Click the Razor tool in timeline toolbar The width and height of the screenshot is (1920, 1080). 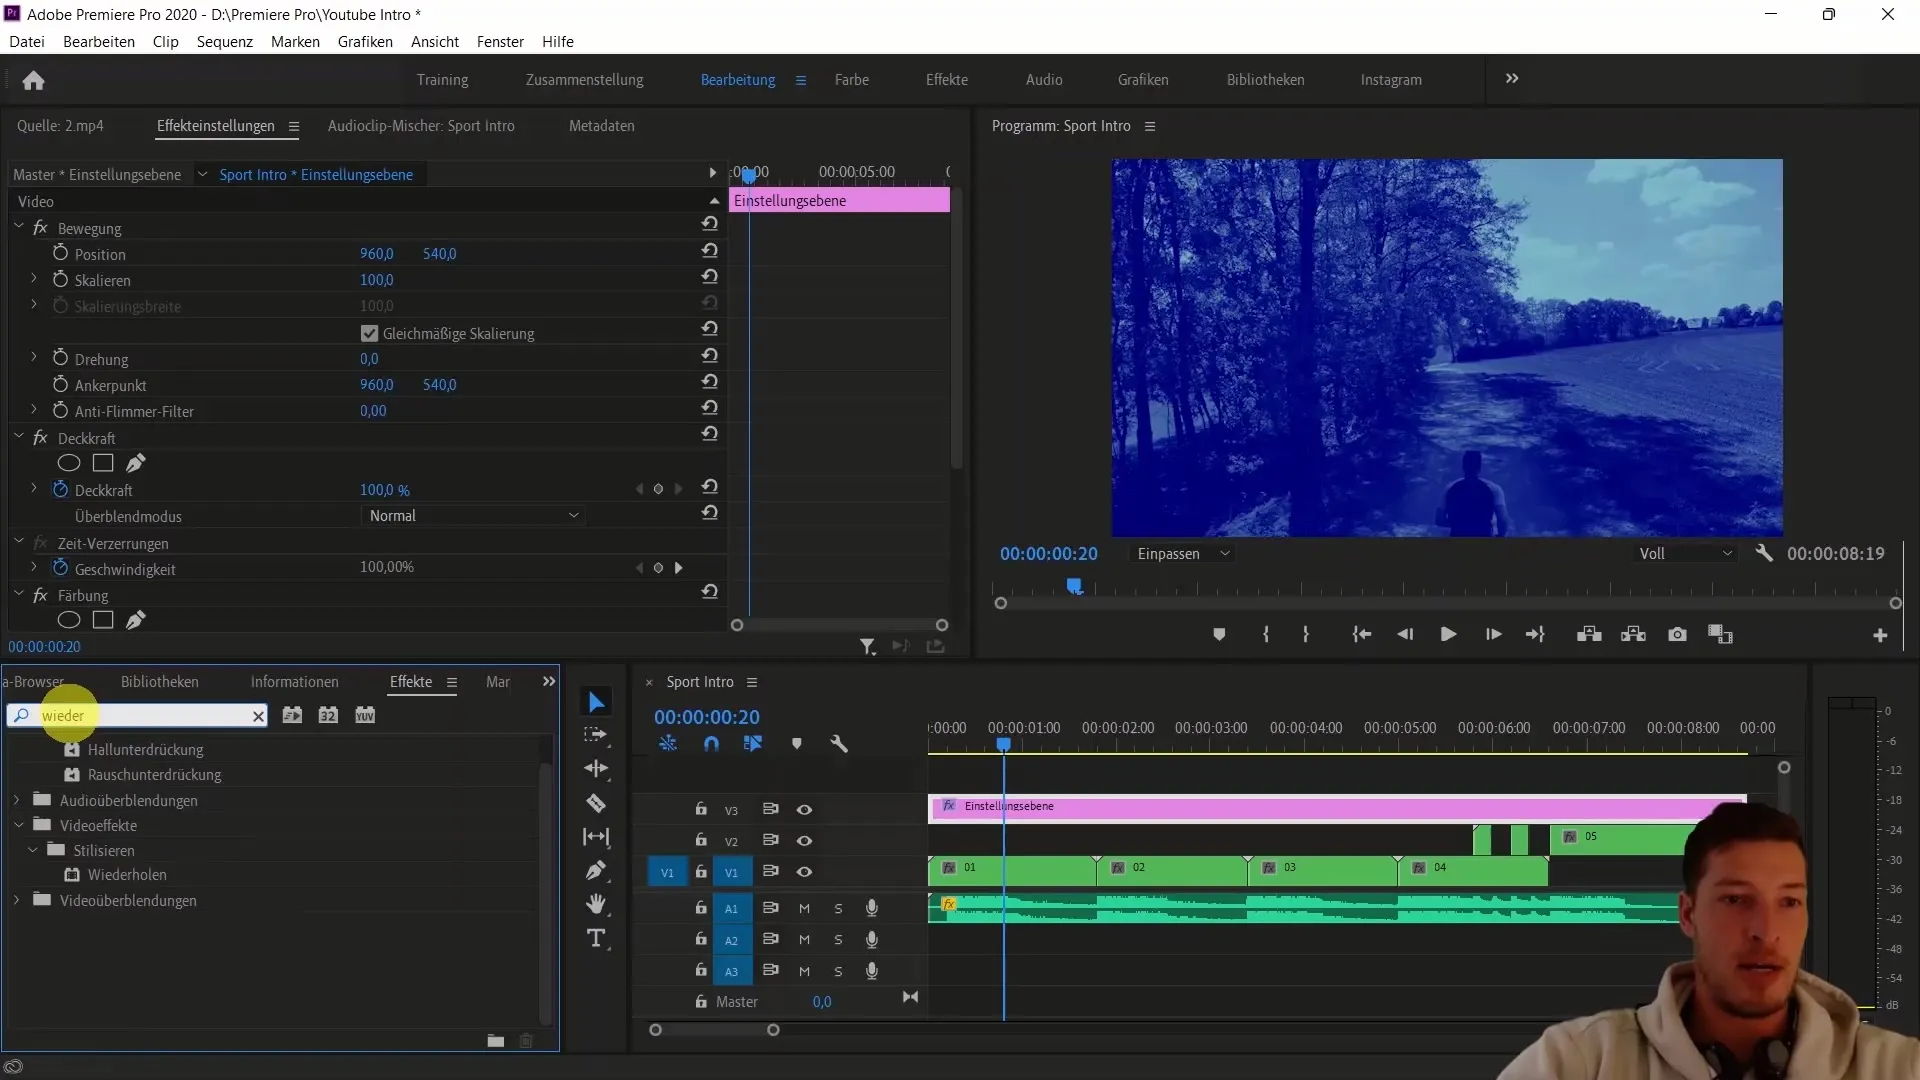pyautogui.click(x=597, y=803)
